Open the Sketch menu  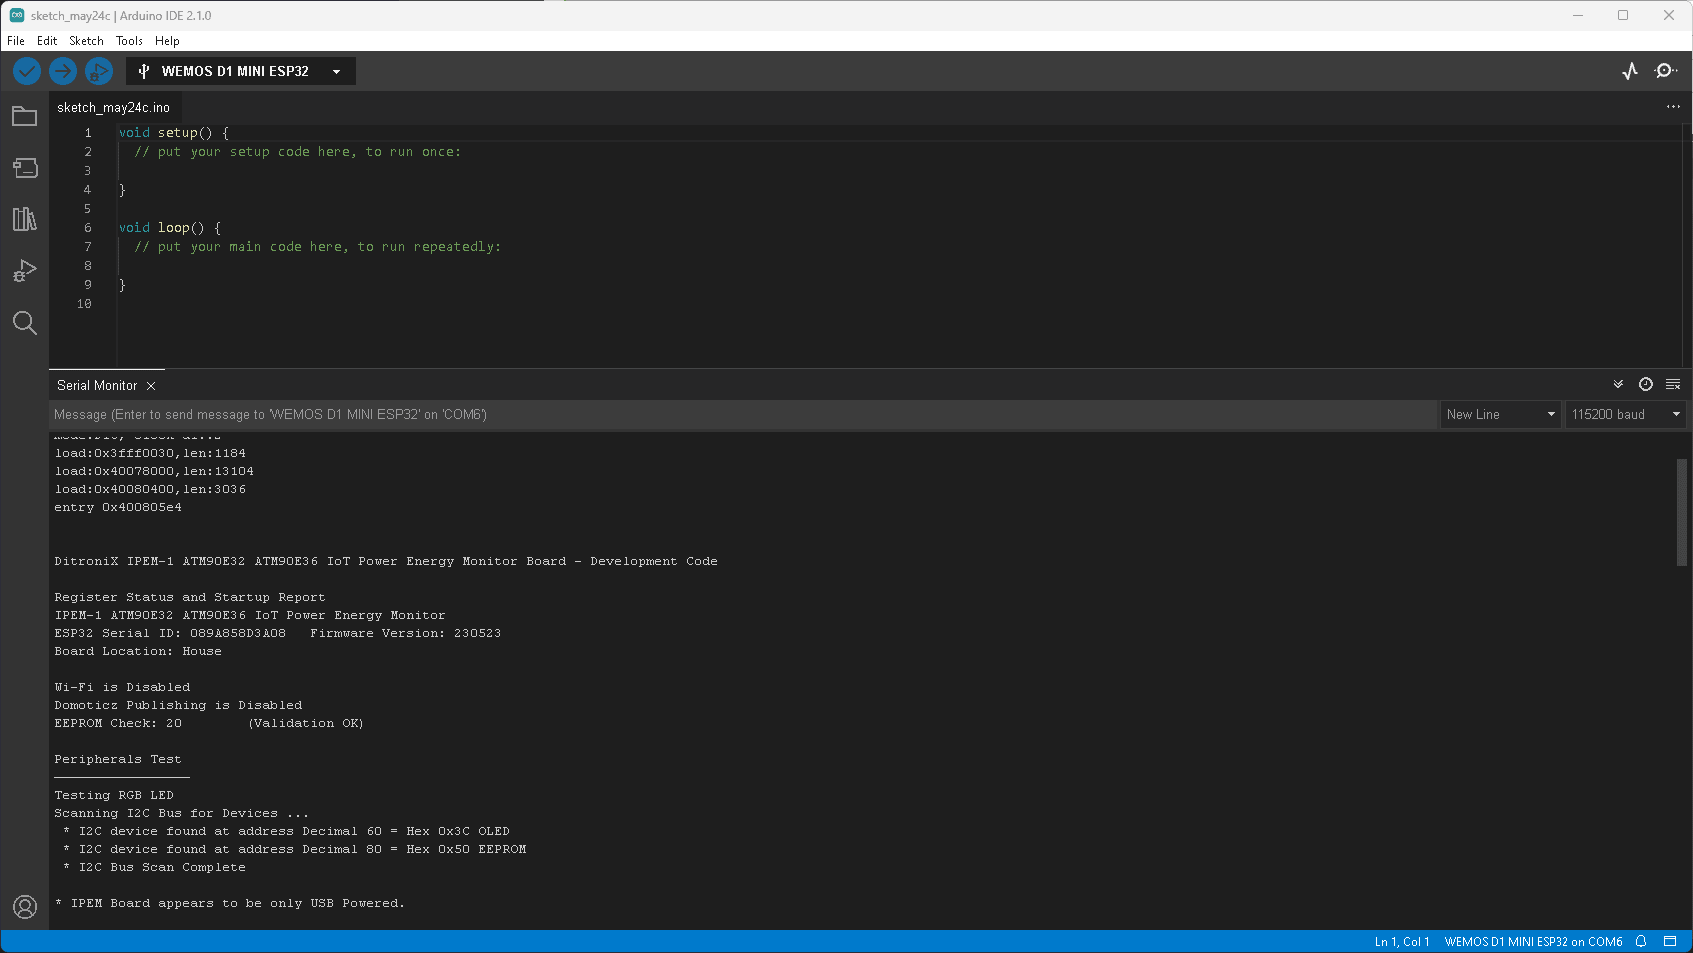[x=86, y=41]
